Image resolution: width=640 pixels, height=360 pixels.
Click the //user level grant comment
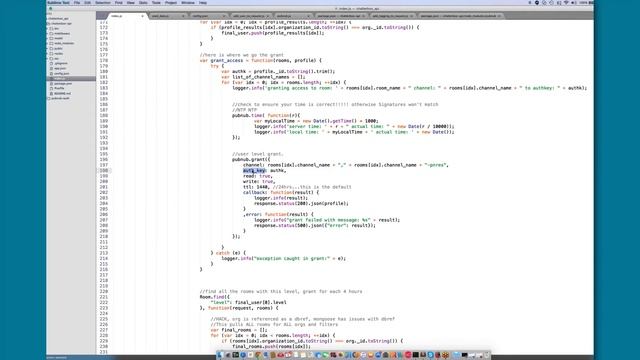(x=258, y=154)
